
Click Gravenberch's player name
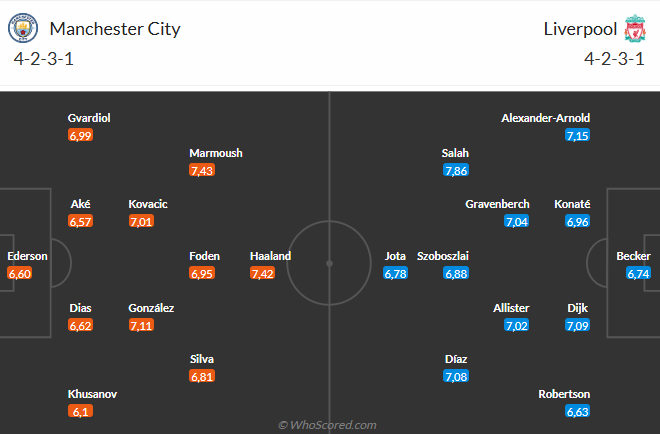tap(497, 204)
